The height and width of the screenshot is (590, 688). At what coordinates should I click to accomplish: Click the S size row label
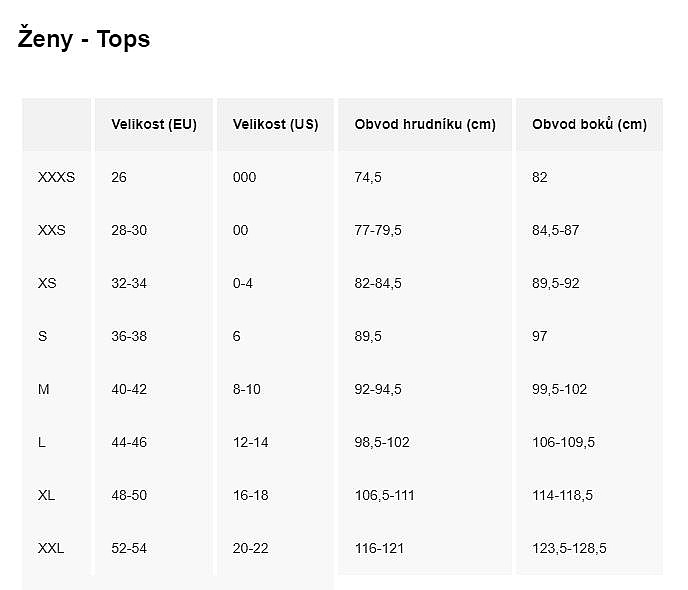click(42, 336)
